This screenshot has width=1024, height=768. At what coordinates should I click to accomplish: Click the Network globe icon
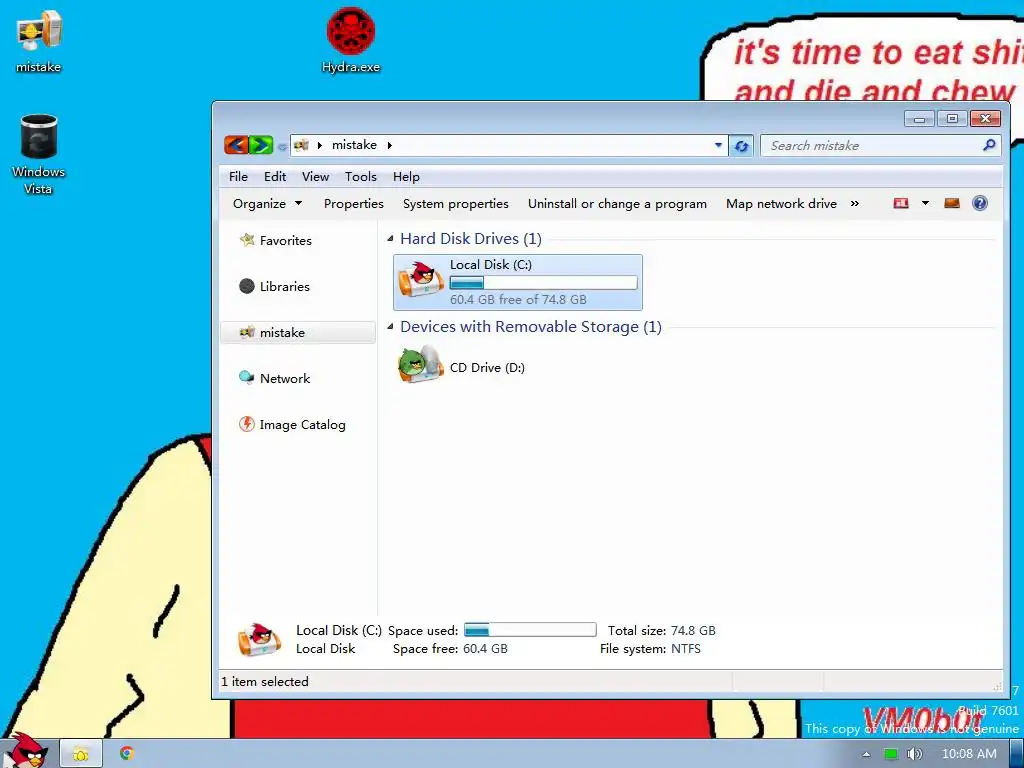247,377
